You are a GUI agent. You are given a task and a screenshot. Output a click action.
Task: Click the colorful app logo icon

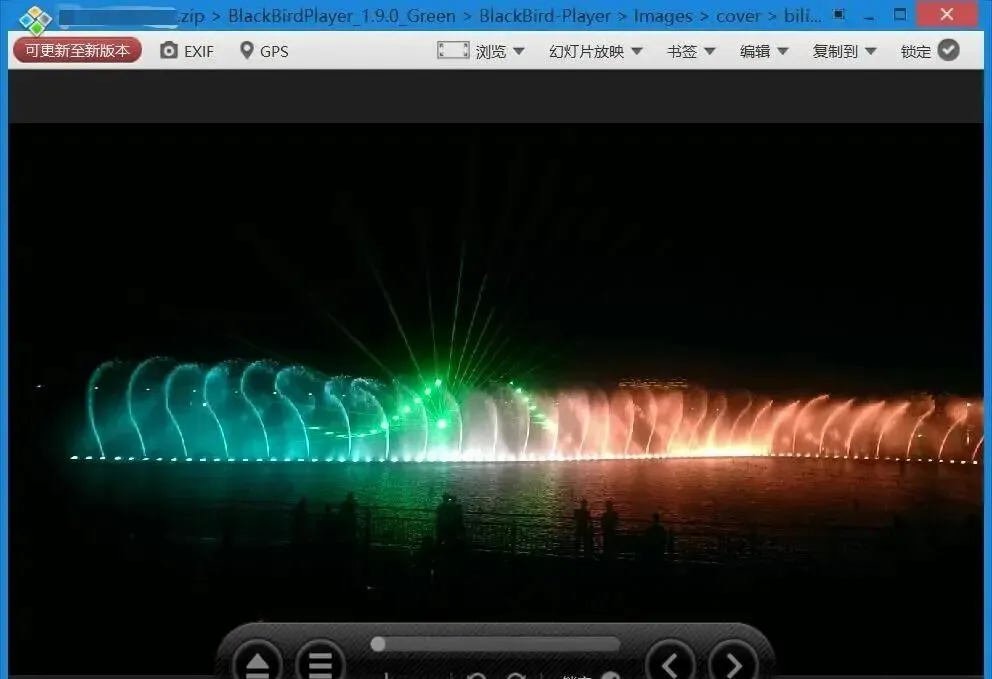[35, 19]
